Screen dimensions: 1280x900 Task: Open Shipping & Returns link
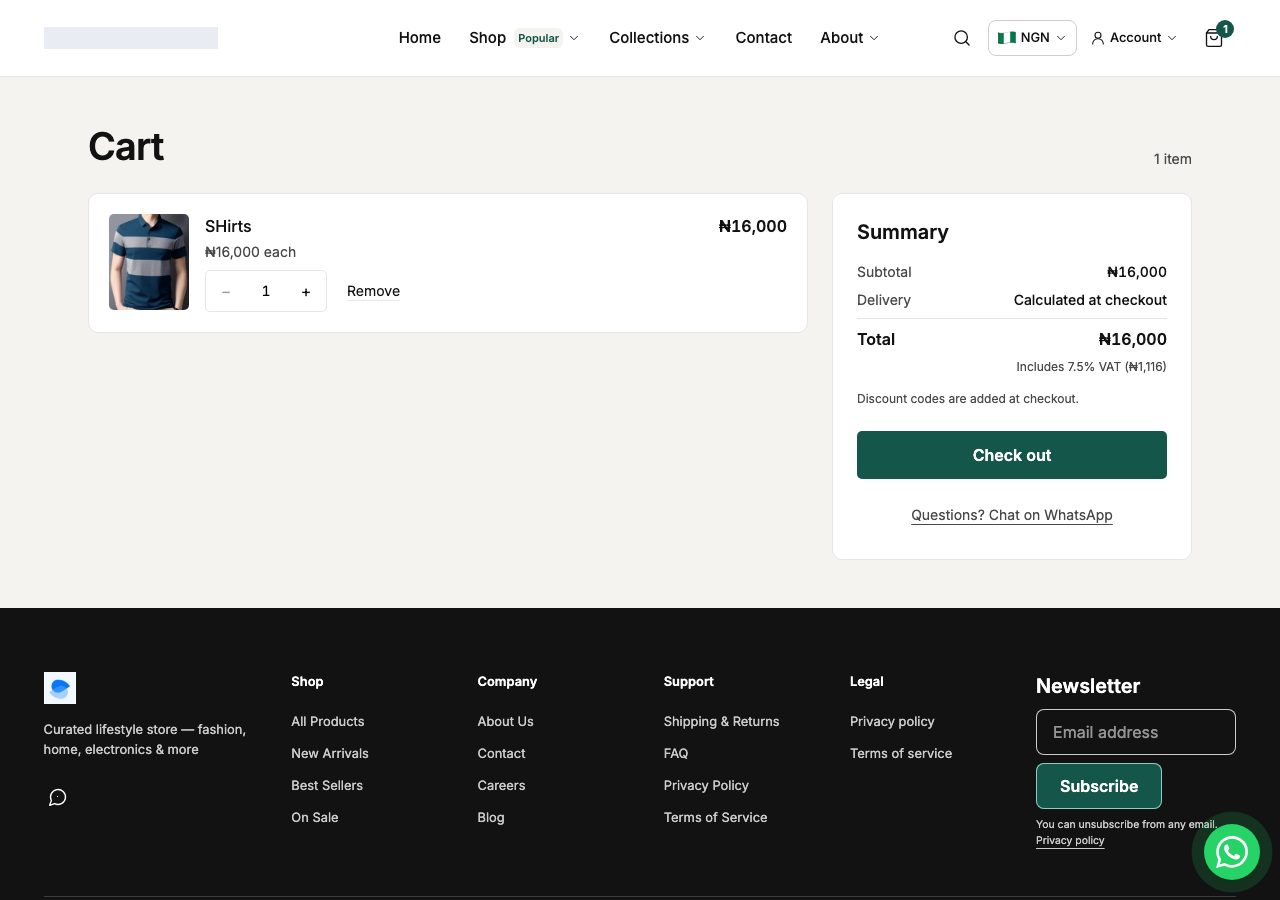pyautogui.click(x=721, y=721)
